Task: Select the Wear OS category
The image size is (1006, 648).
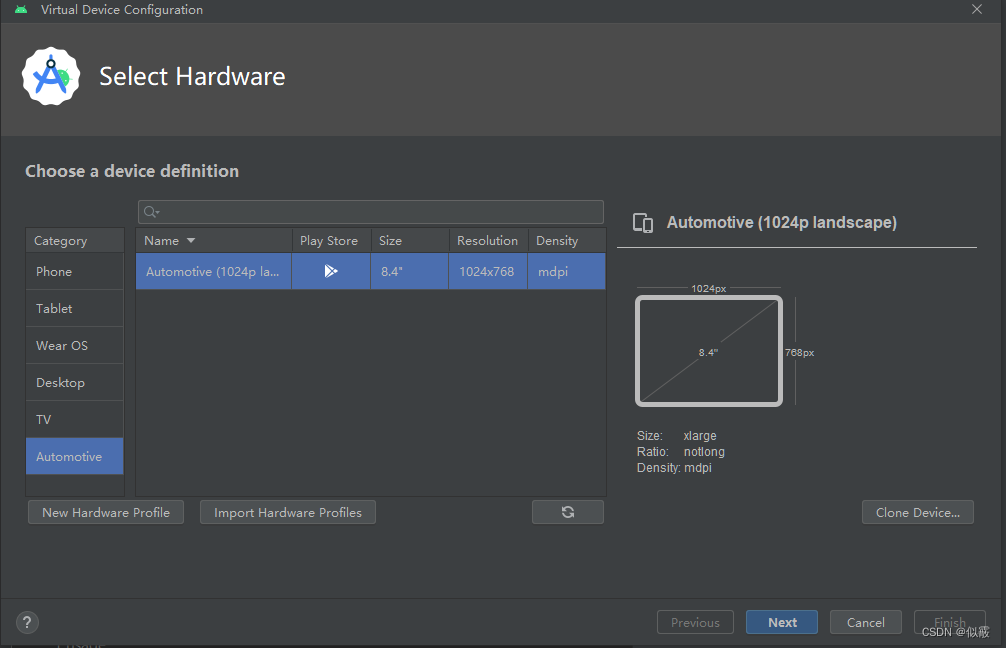Action: (74, 346)
